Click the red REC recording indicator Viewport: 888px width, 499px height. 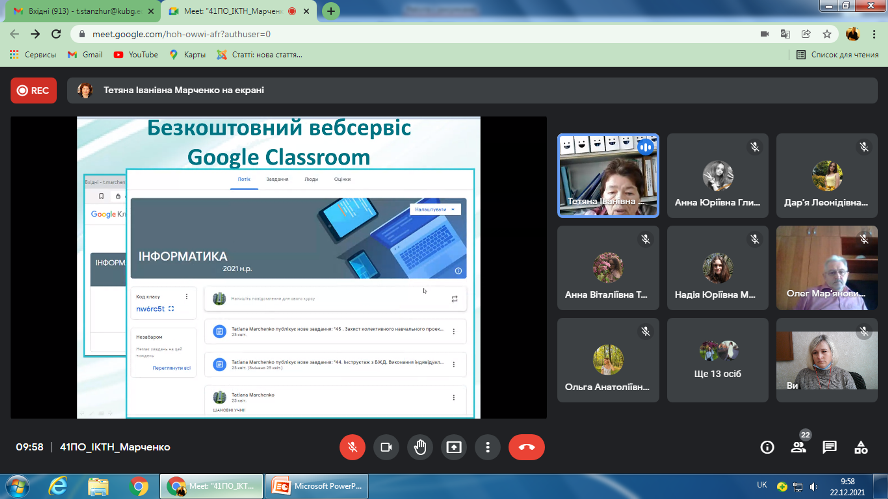point(34,90)
